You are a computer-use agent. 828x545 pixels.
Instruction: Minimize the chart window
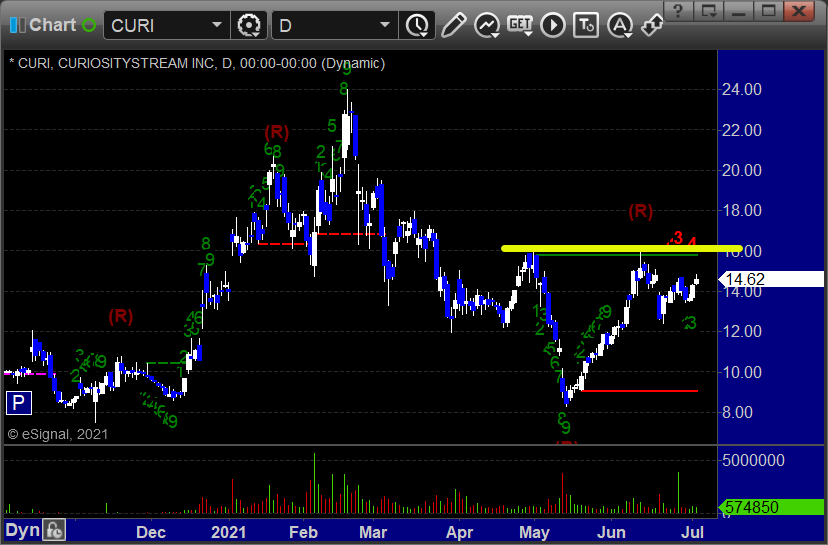coord(738,11)
